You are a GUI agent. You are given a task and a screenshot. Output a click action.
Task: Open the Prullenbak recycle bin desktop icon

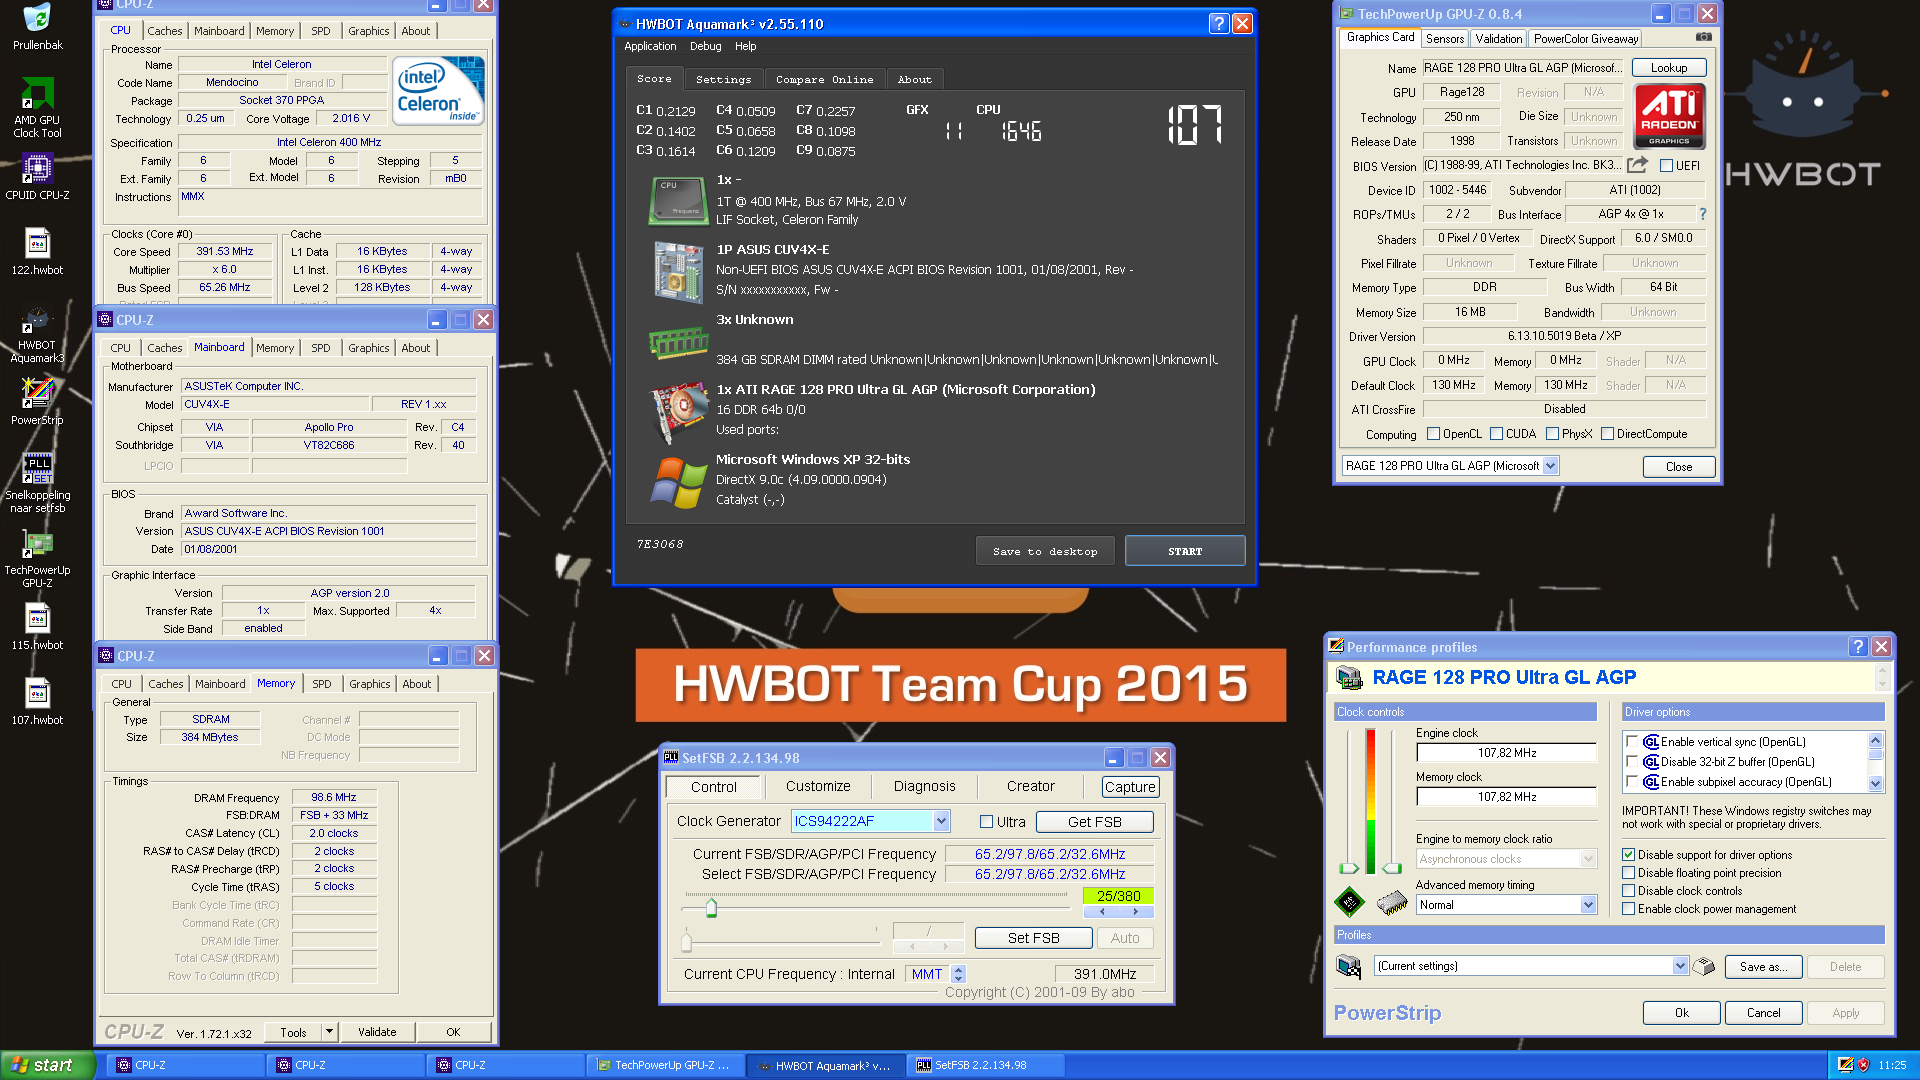click(x=37, y=25)
